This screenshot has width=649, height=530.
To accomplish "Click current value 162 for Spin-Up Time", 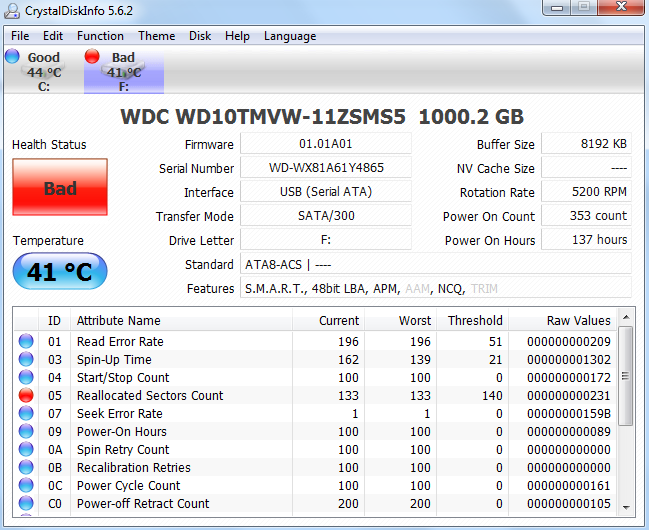I will point(349,359).
